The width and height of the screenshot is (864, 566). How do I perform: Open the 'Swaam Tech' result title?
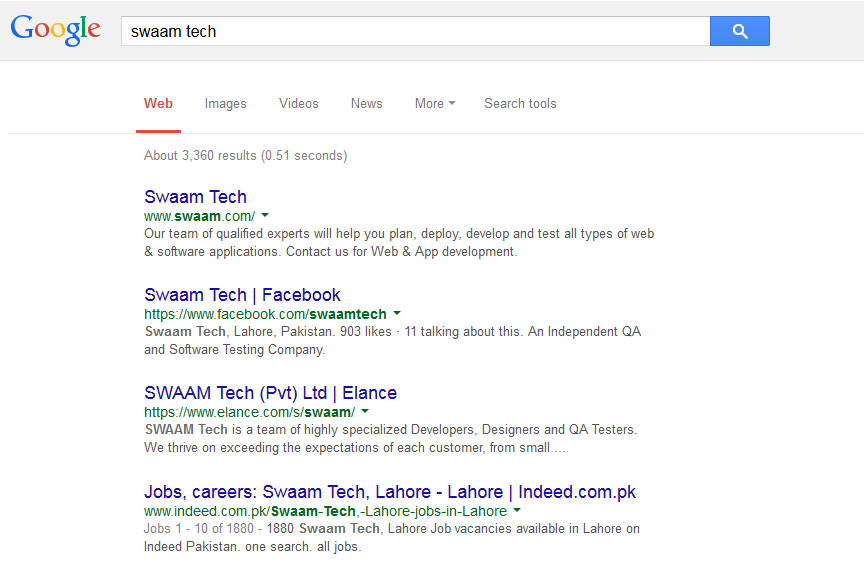tap(196, 197)
